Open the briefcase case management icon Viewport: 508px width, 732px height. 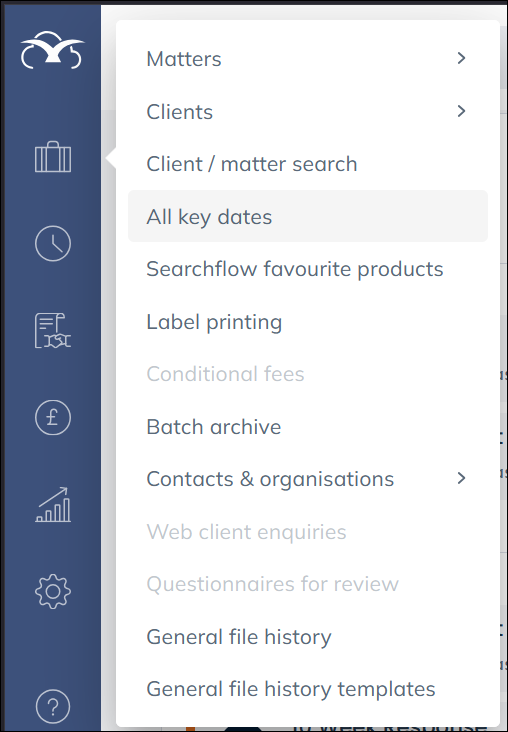53,157
